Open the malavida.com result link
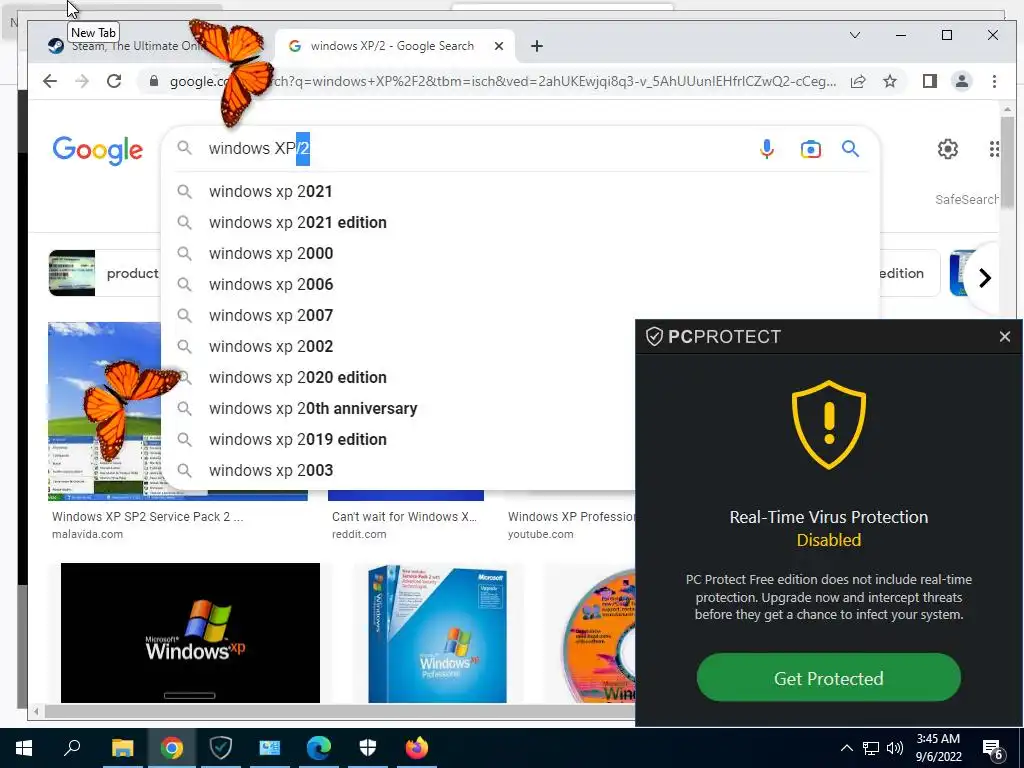The image size is (1024, 768). [88, 534]
